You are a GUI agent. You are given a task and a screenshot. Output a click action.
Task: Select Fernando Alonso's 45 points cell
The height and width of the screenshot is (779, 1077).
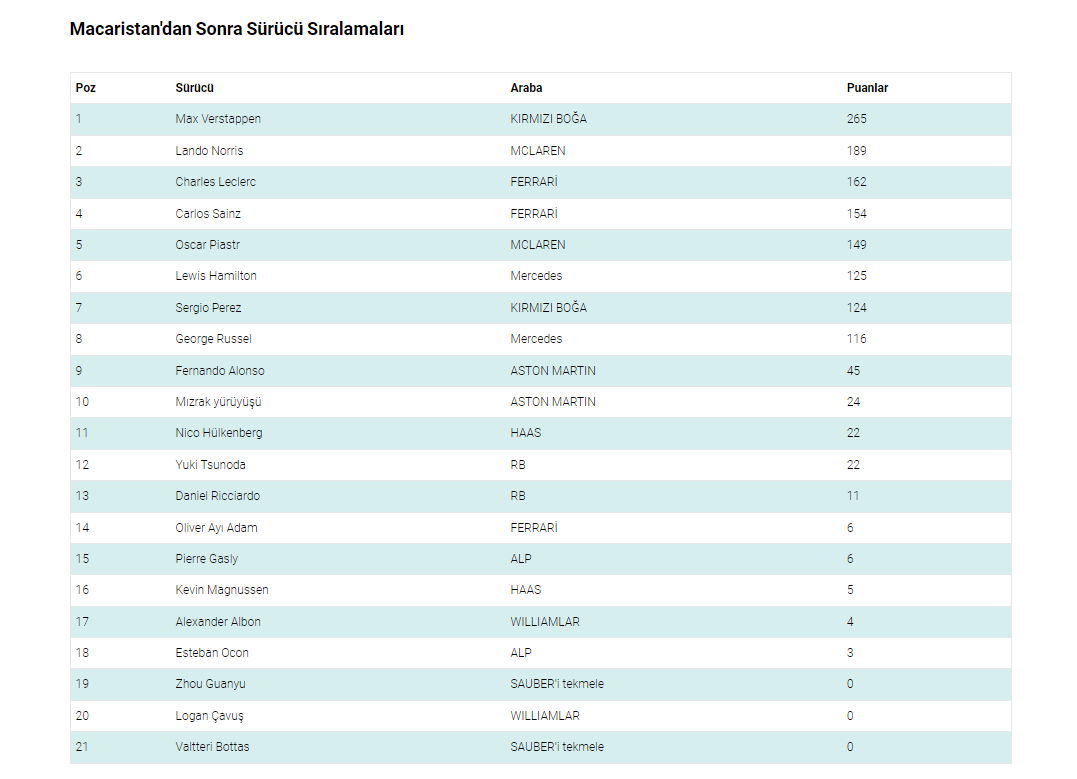coord(853,371)
